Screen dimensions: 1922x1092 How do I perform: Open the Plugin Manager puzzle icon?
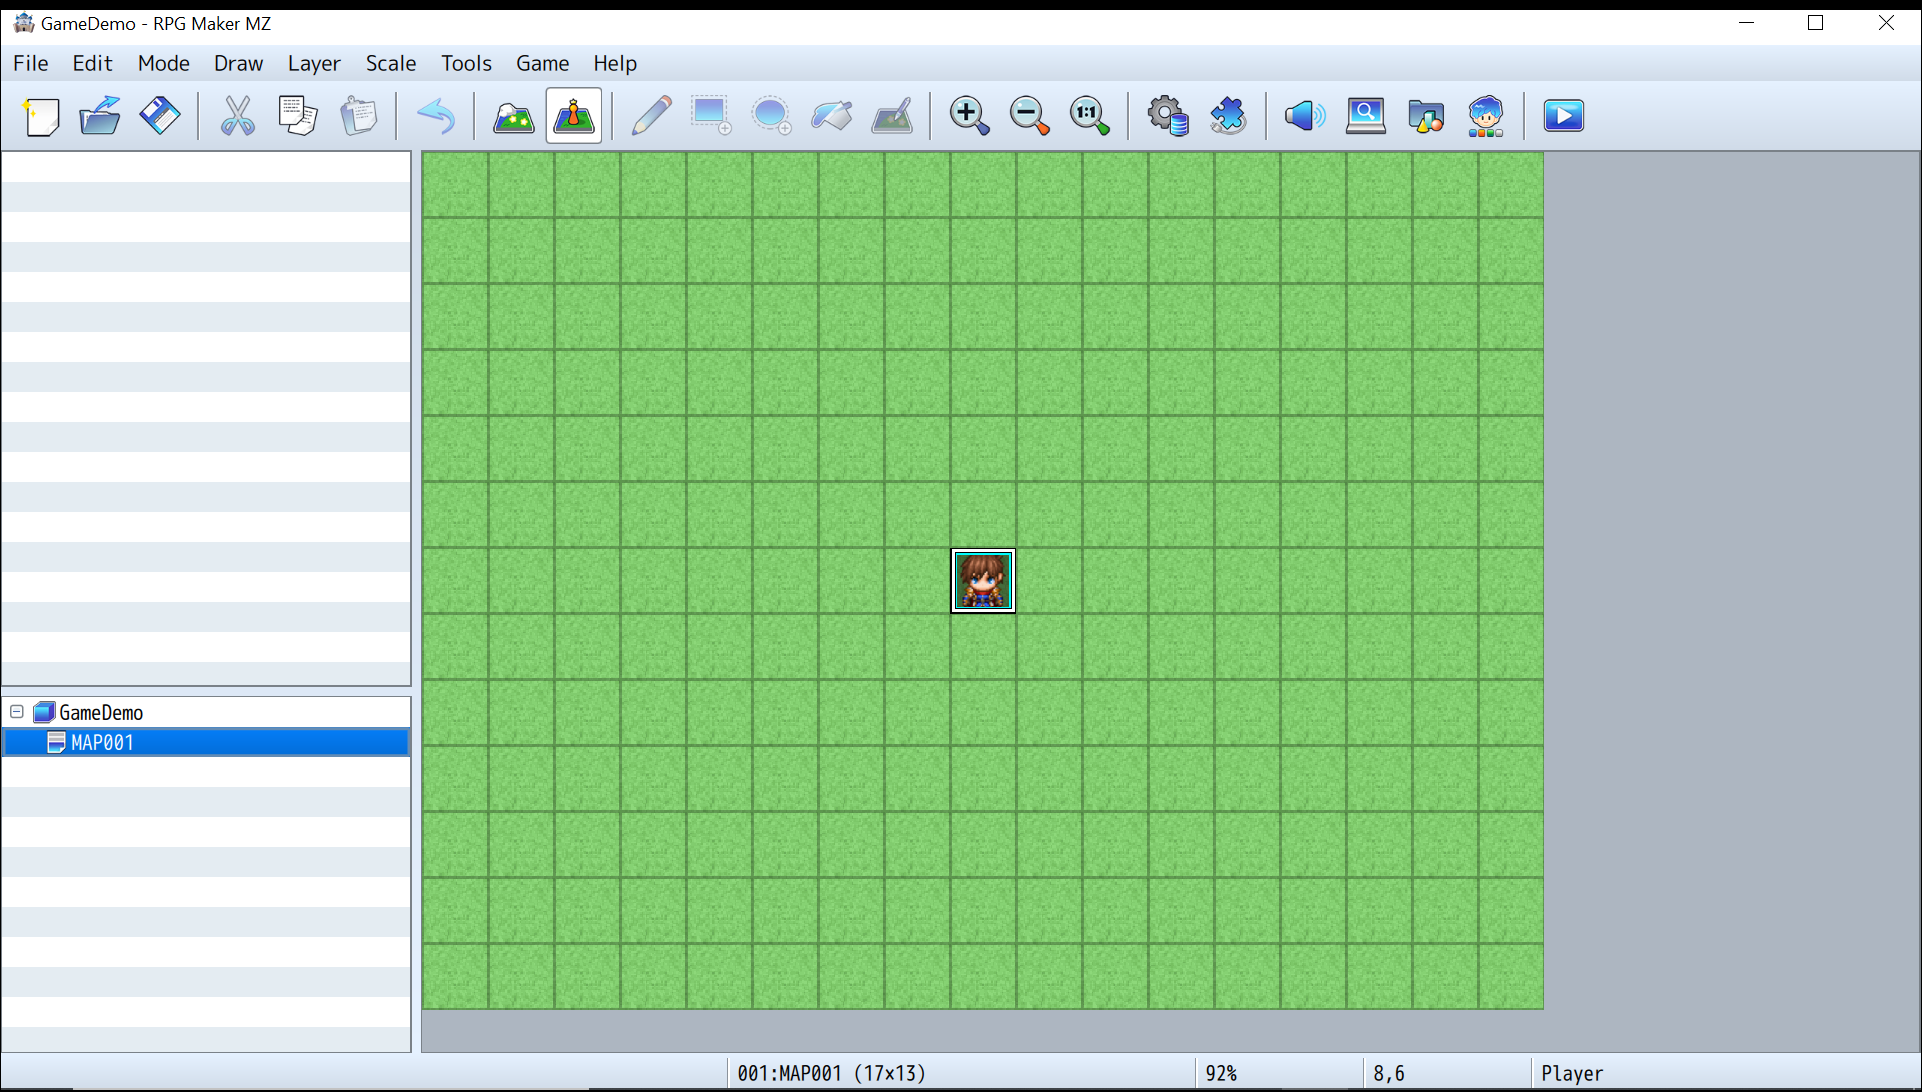point(1228,116)
